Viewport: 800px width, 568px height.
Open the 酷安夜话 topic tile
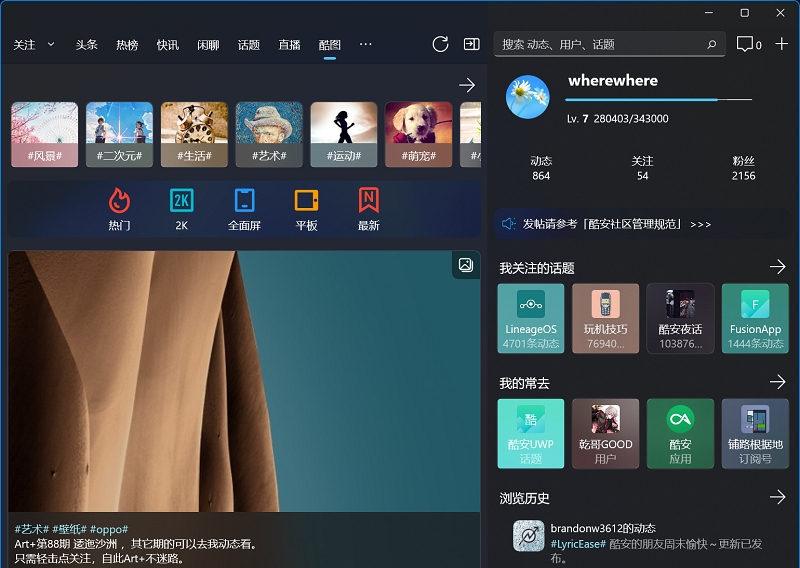point(680,318)
